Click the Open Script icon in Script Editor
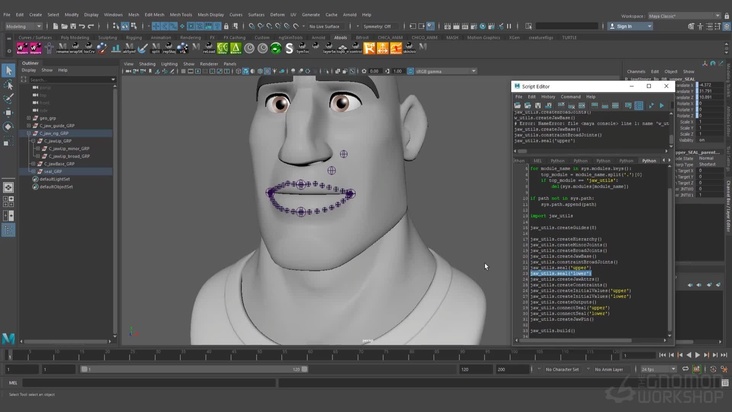The width and height of the screenshot is (732, 412). pyautogui.click(x=518, y=105)
